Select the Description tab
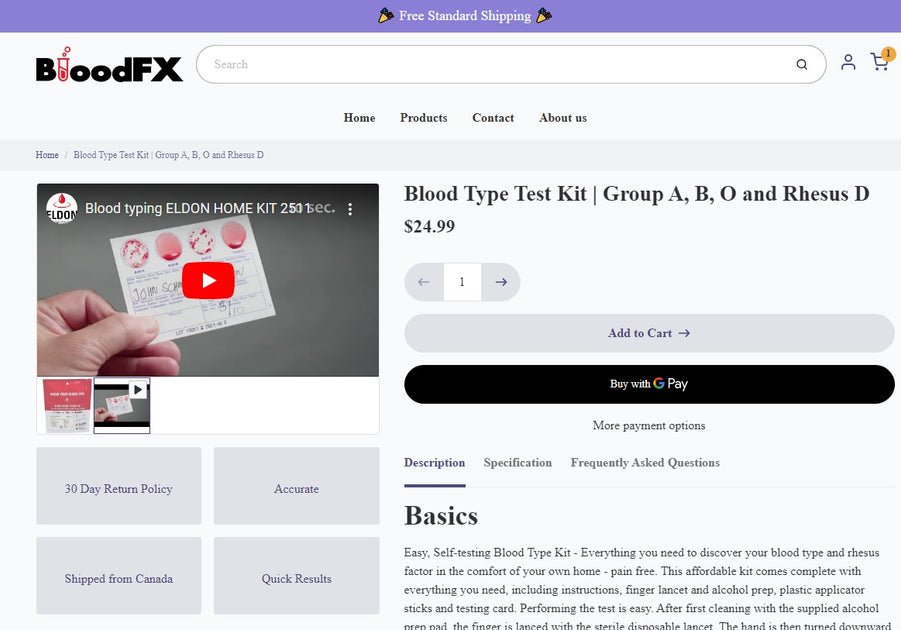901x630 pixels. tap(434, 462)
